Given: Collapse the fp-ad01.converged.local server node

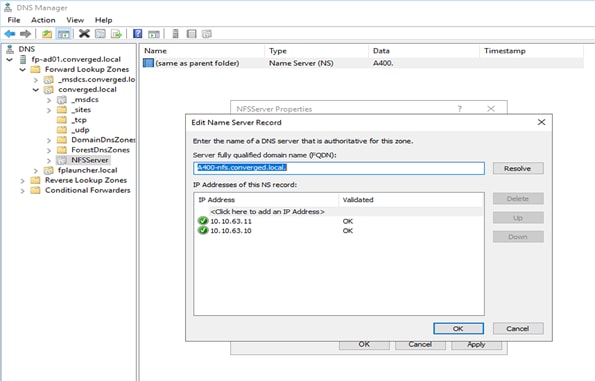Looking at the screenshot, I should [x=9, y=60].
